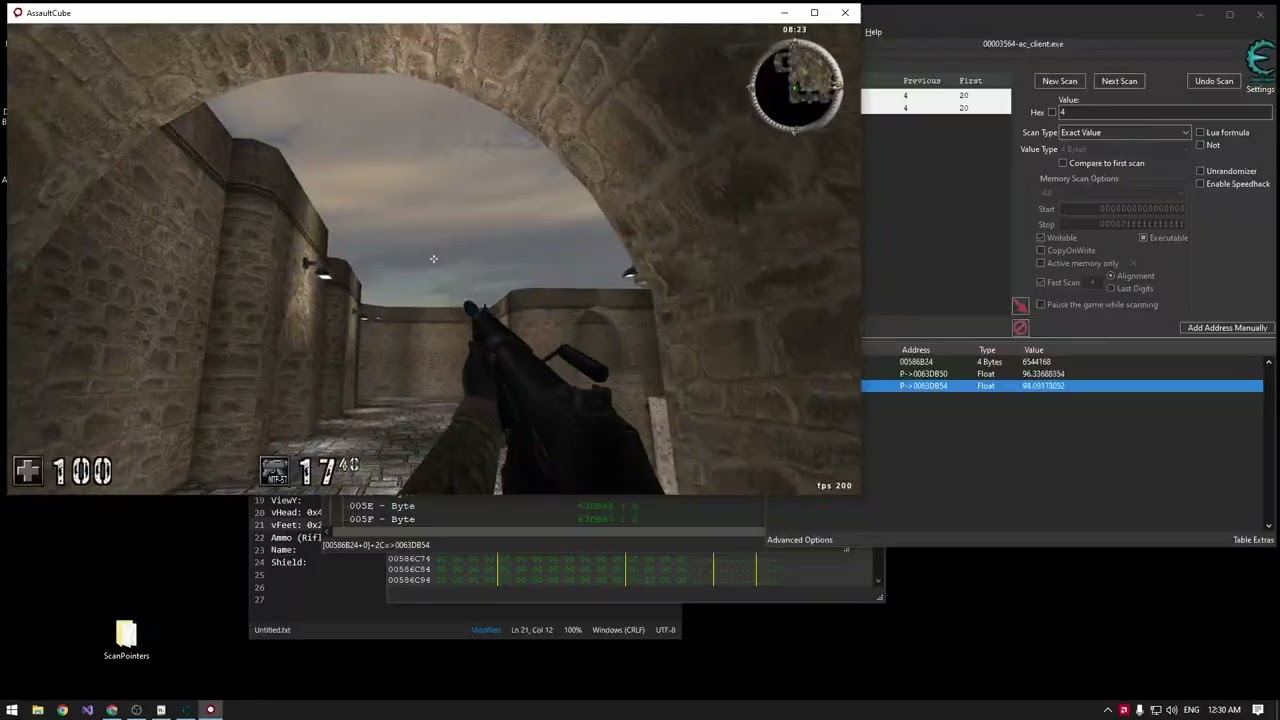Open the volume tray icon
The height and width of the screenshot is (720, 1280).
(1171, 710)
